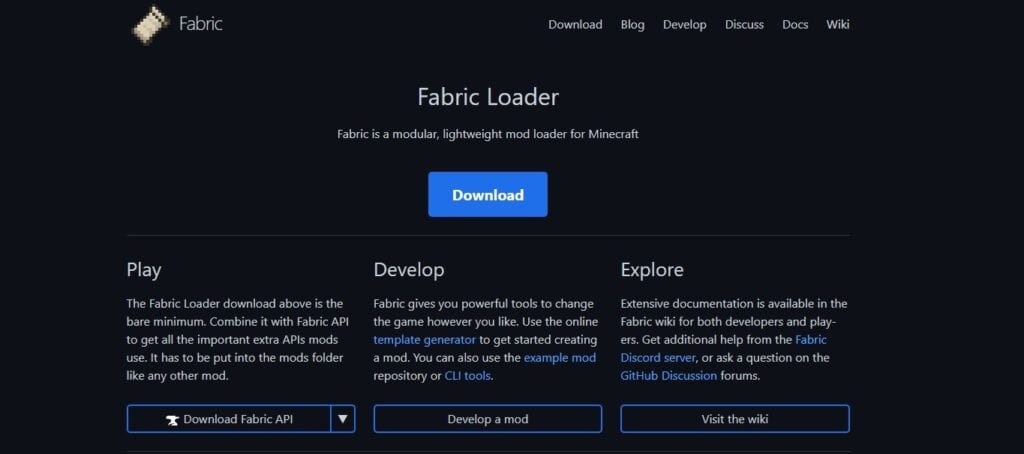Open the Wiki navigation item
The width and height of the screenshot is (1024, 454).
pyautogui.click(x=837, y=25)
